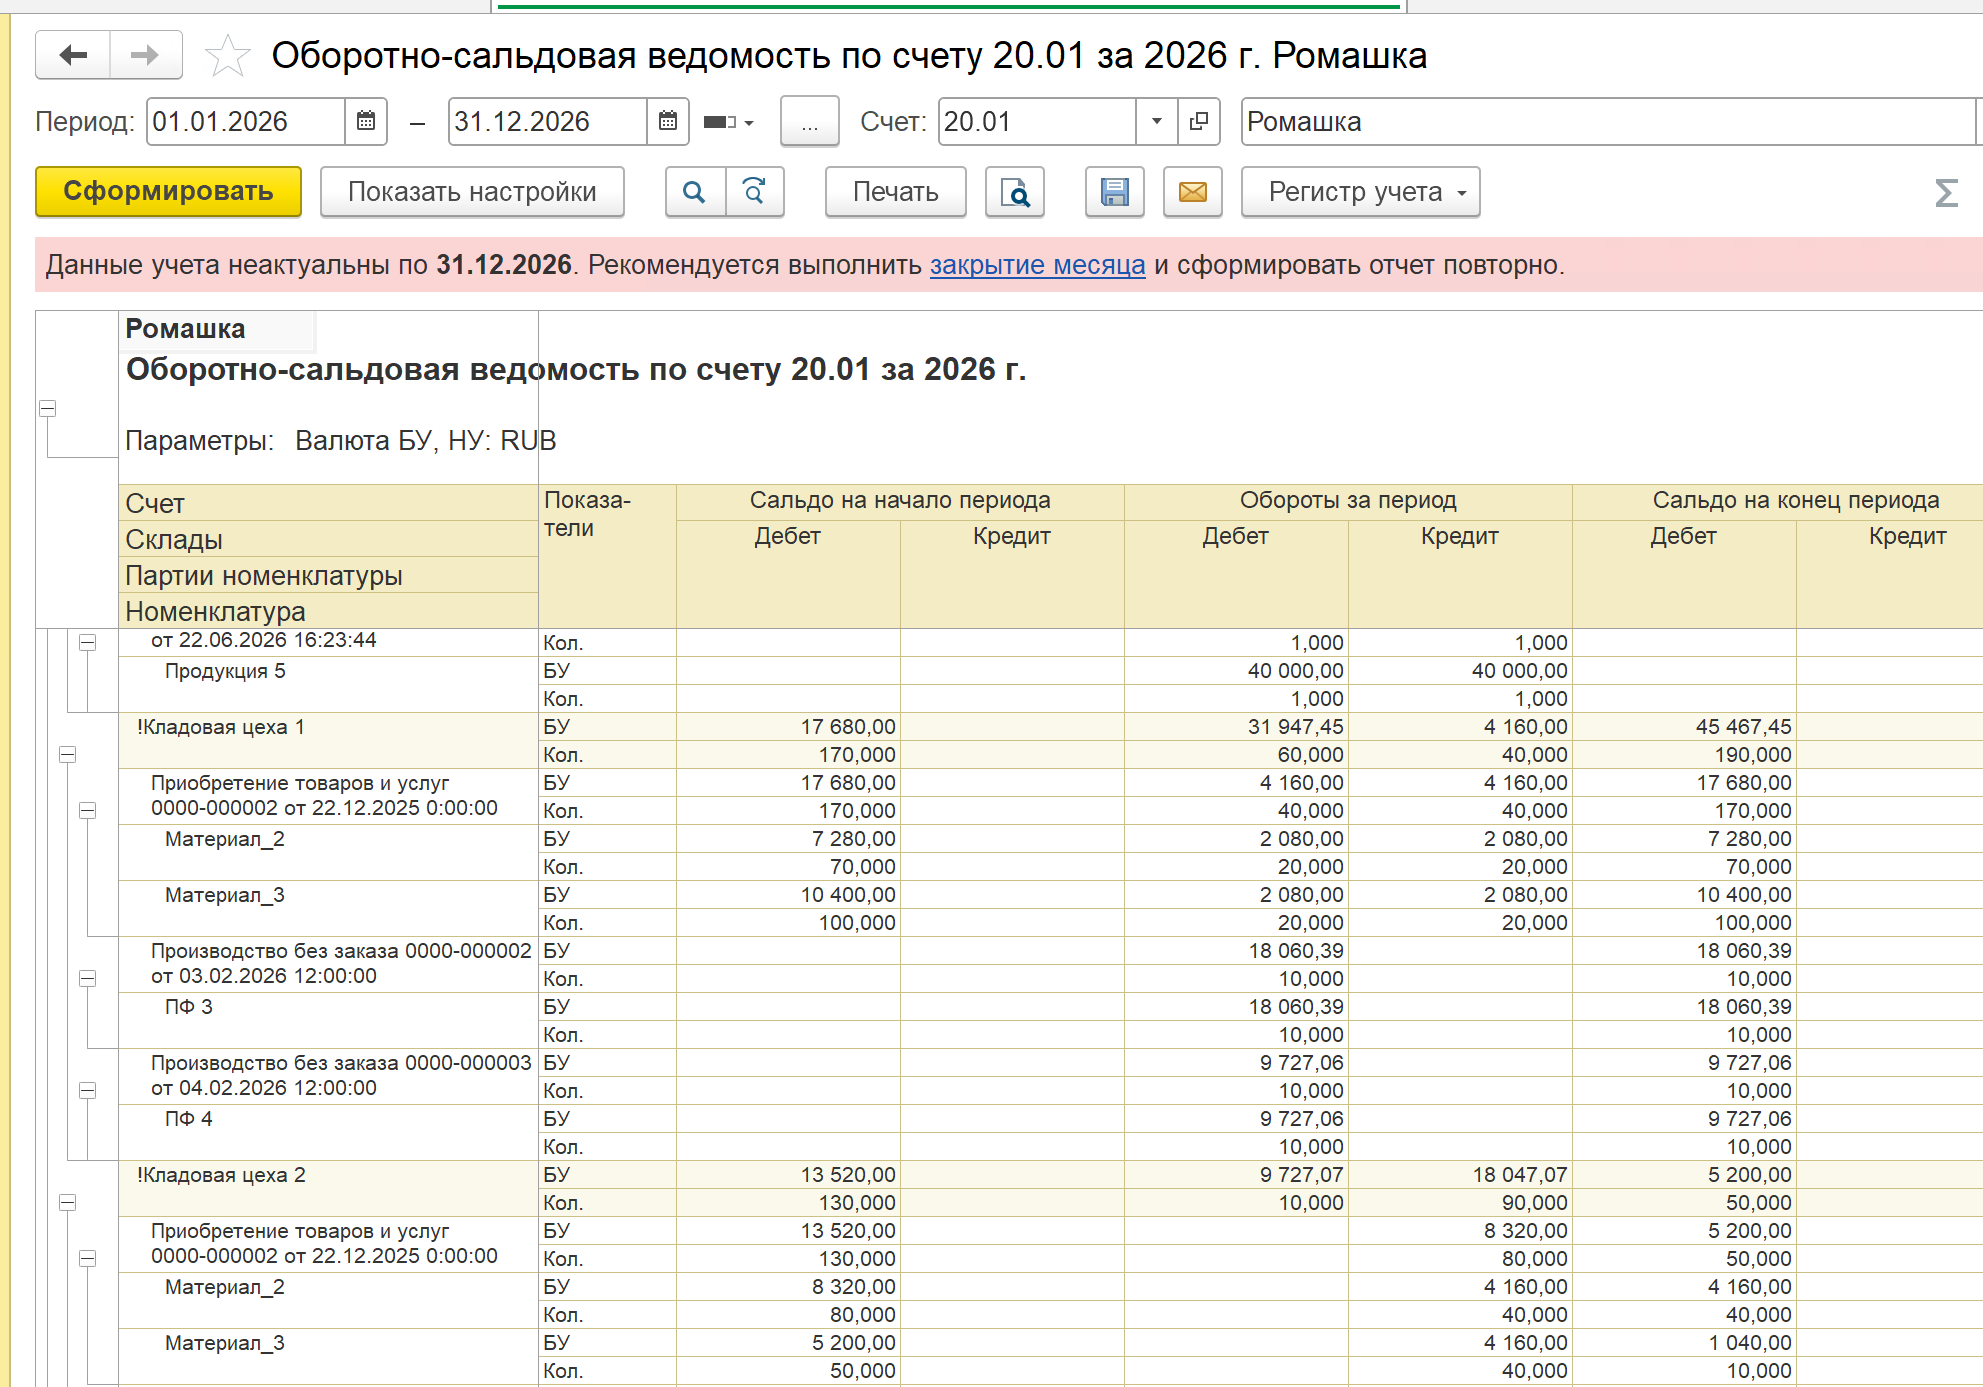Collapse Приобретение товаров under Кладовая цеха 1
This screenshot has height=1387, width=1983.
pyautogui.click(x=88, y=811)
